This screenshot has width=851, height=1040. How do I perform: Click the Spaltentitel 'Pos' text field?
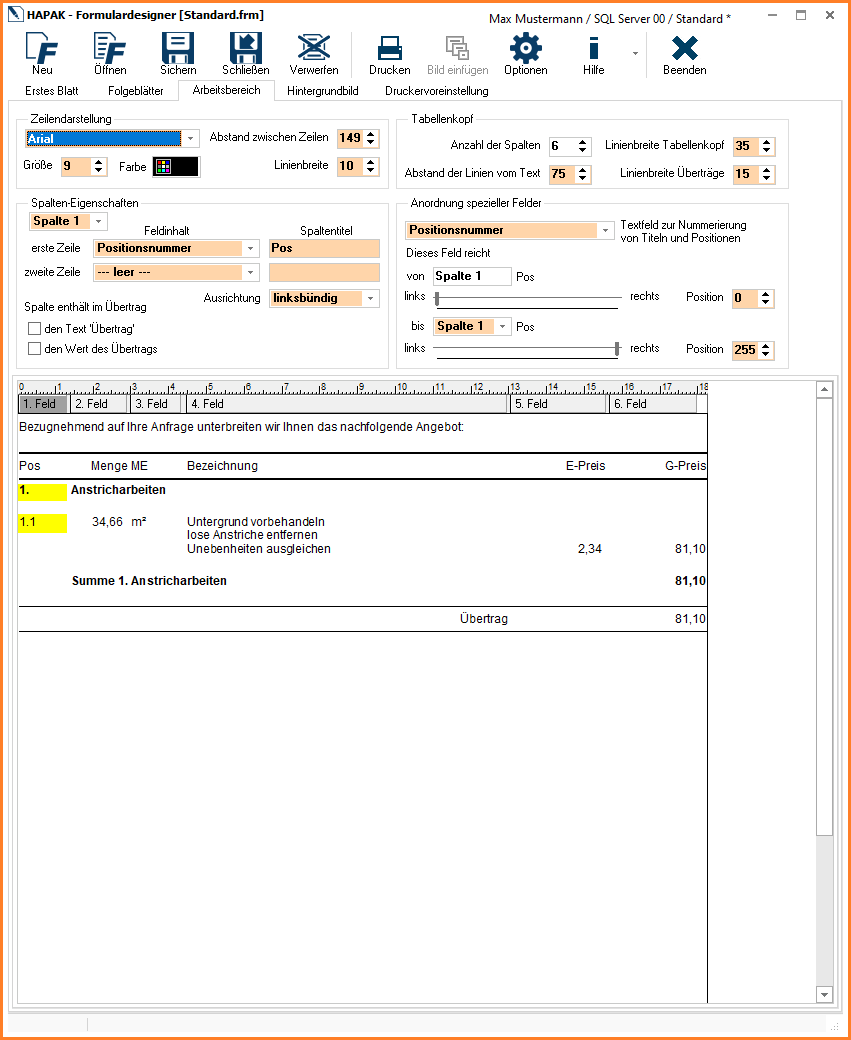324,248
